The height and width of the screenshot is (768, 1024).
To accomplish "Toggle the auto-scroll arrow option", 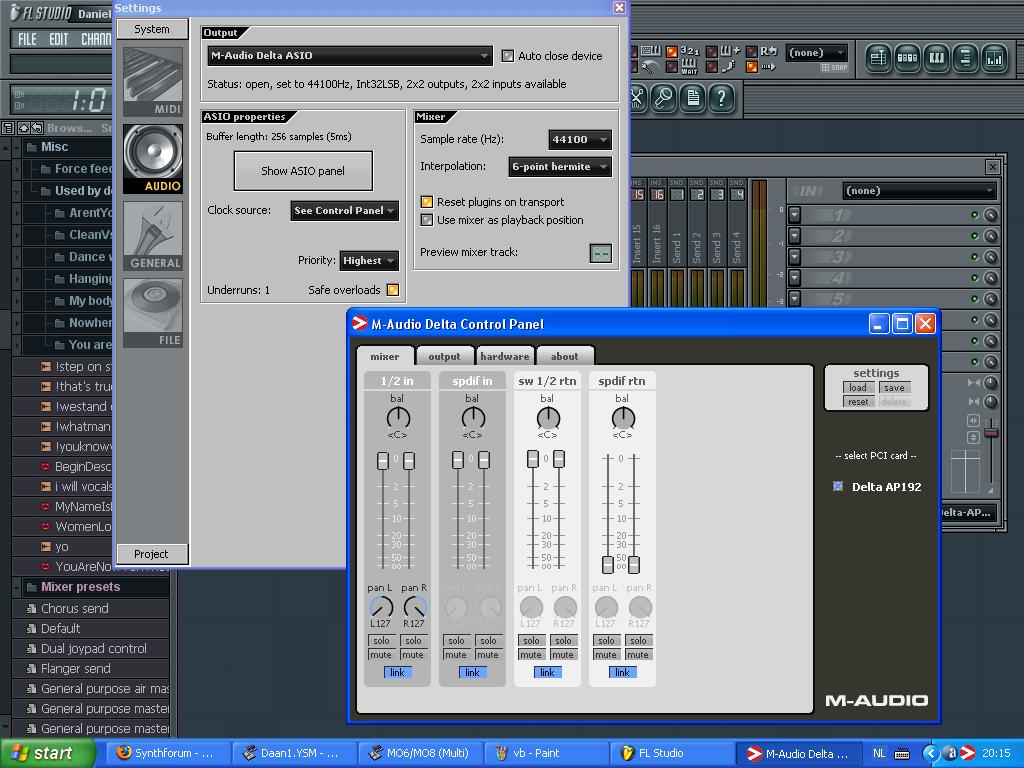I will coord(761,66).
